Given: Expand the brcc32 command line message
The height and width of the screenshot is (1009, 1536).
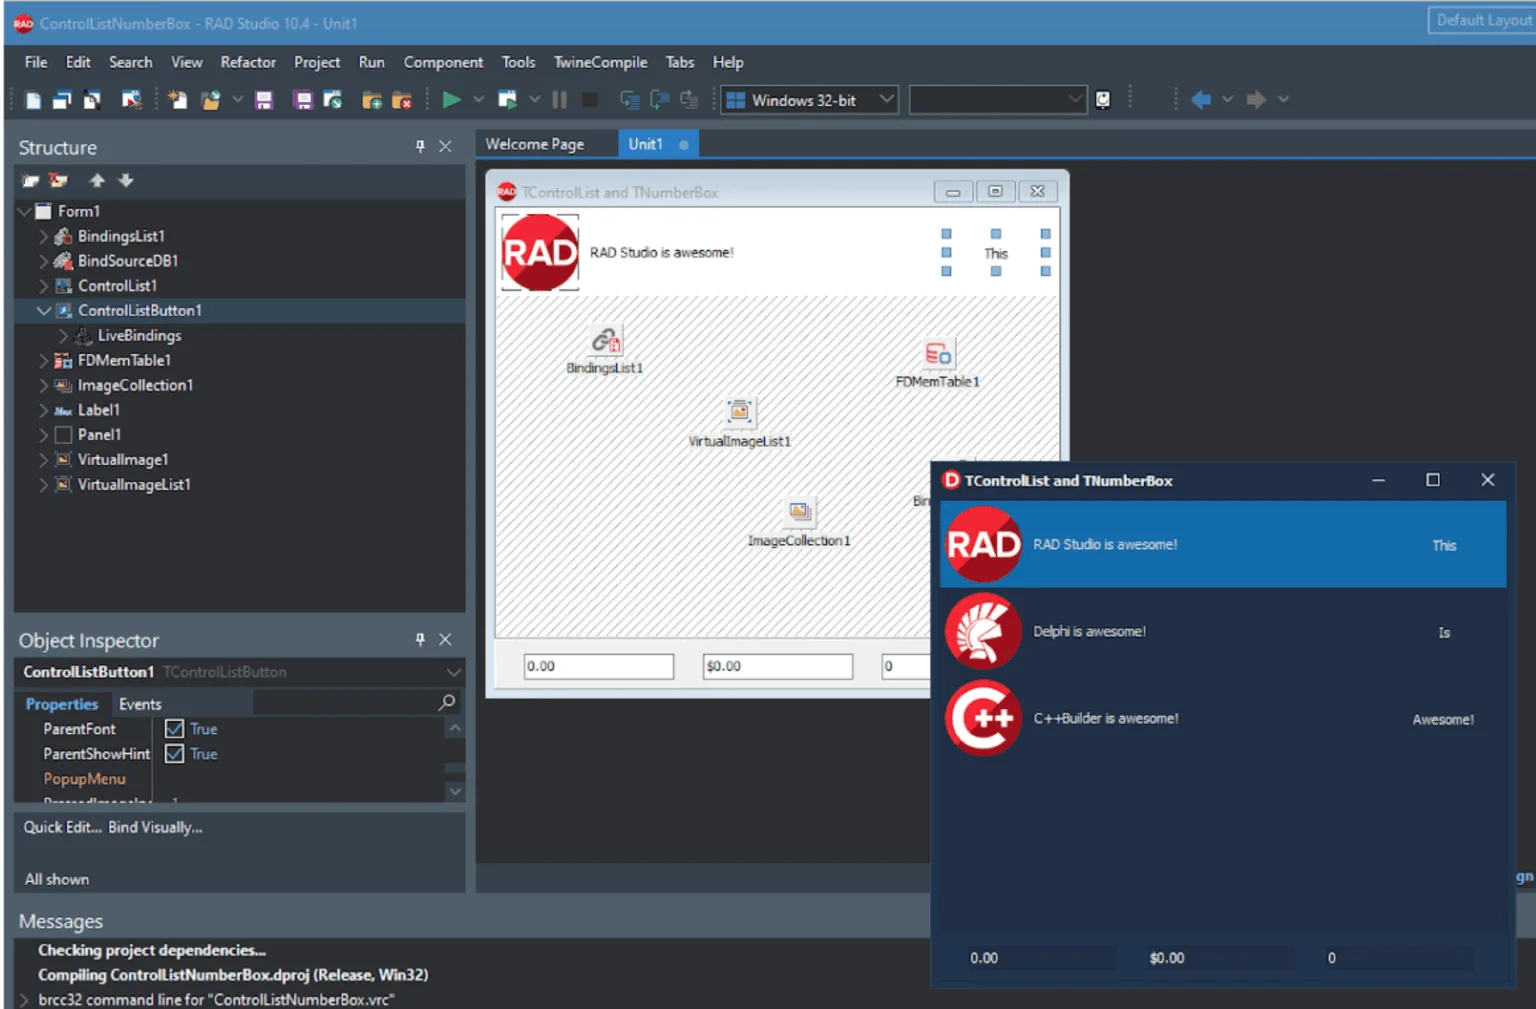Looking at the screenshot, I should (24, 999).
